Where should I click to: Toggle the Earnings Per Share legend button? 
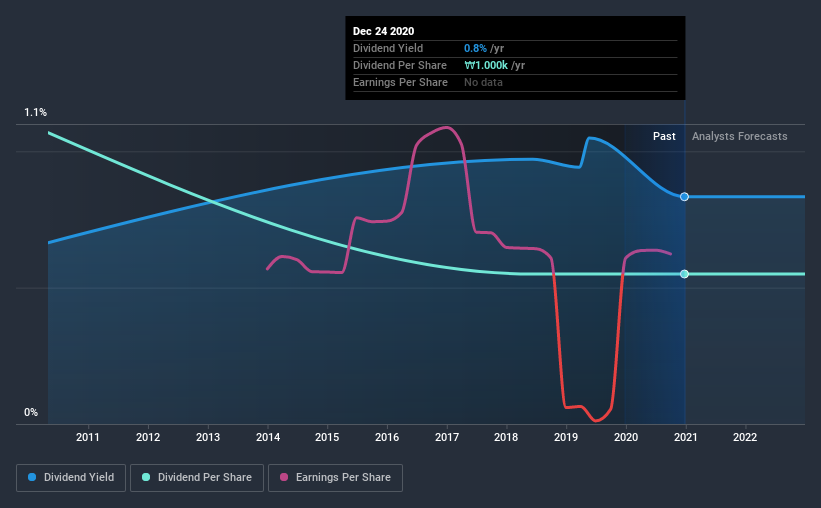point(336,478)
